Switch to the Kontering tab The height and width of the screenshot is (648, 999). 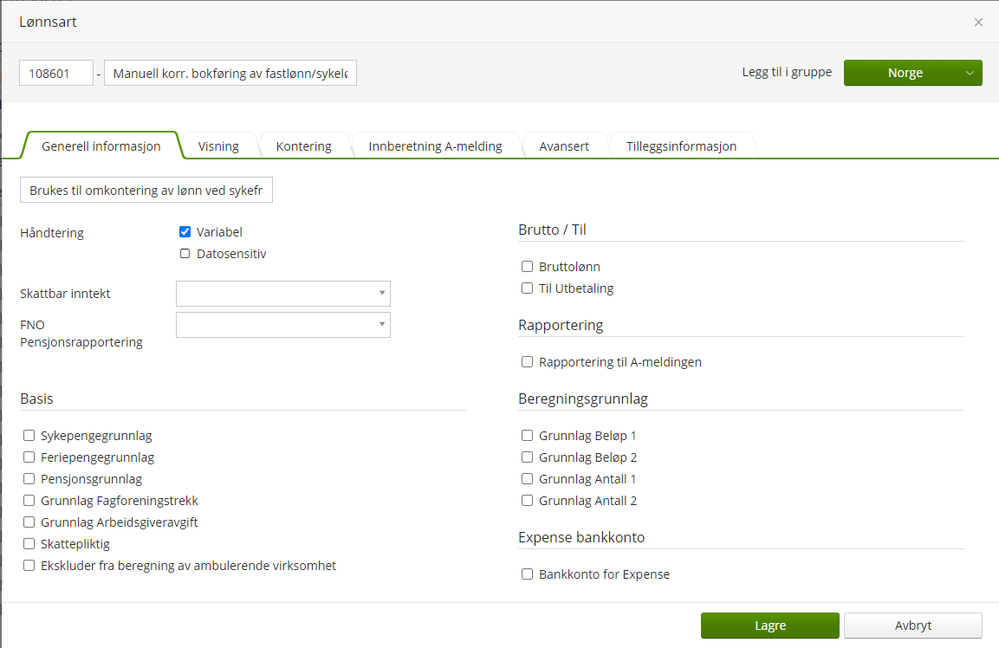pos(303,146)
